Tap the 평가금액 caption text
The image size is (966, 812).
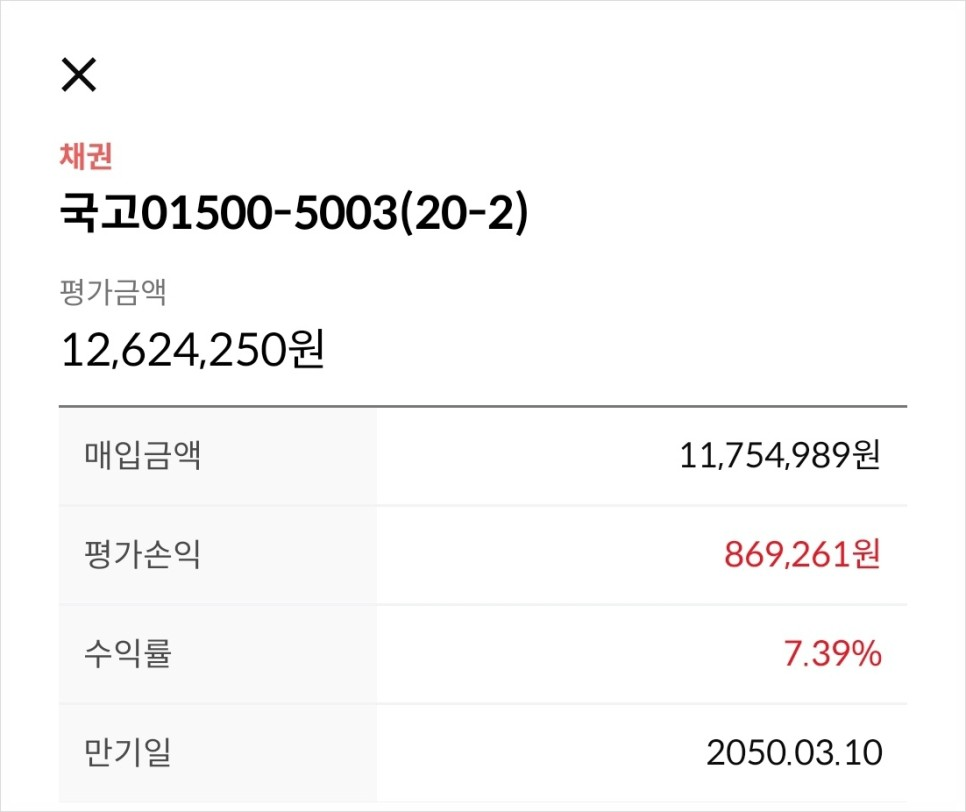pyautogui.click(x=113, y=292)
